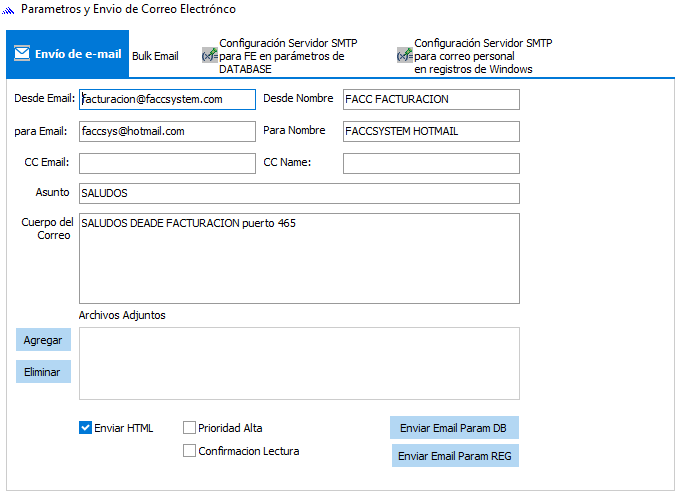Enable the Confirmacion Lectura checkbox
Viewport: 693px width, 493px height.
pyautogui.click(x=190, y=451)
